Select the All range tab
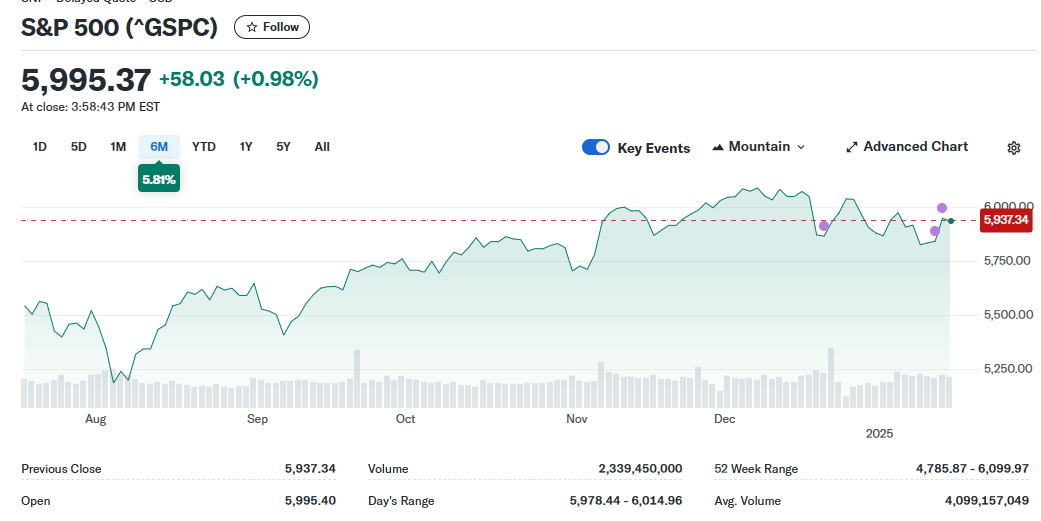Viewport: 1041px width, 521px height. [x=322, y=147]
